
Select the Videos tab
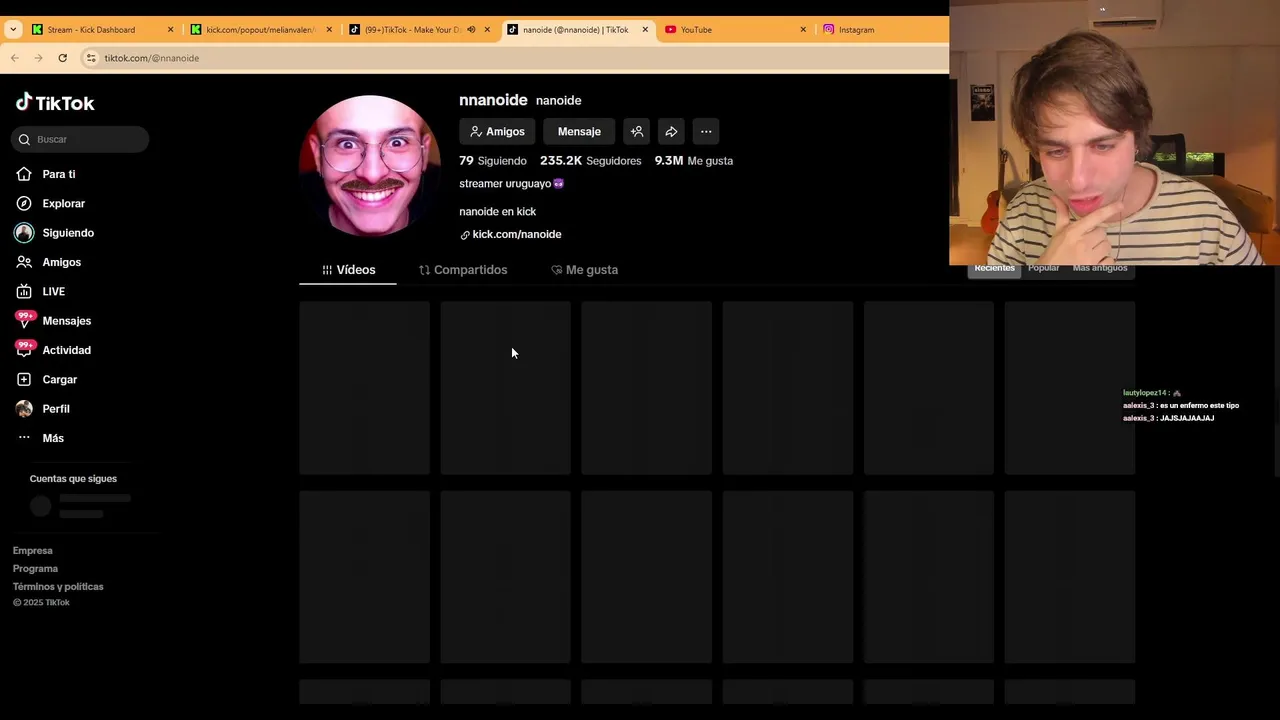pos(348,270)
